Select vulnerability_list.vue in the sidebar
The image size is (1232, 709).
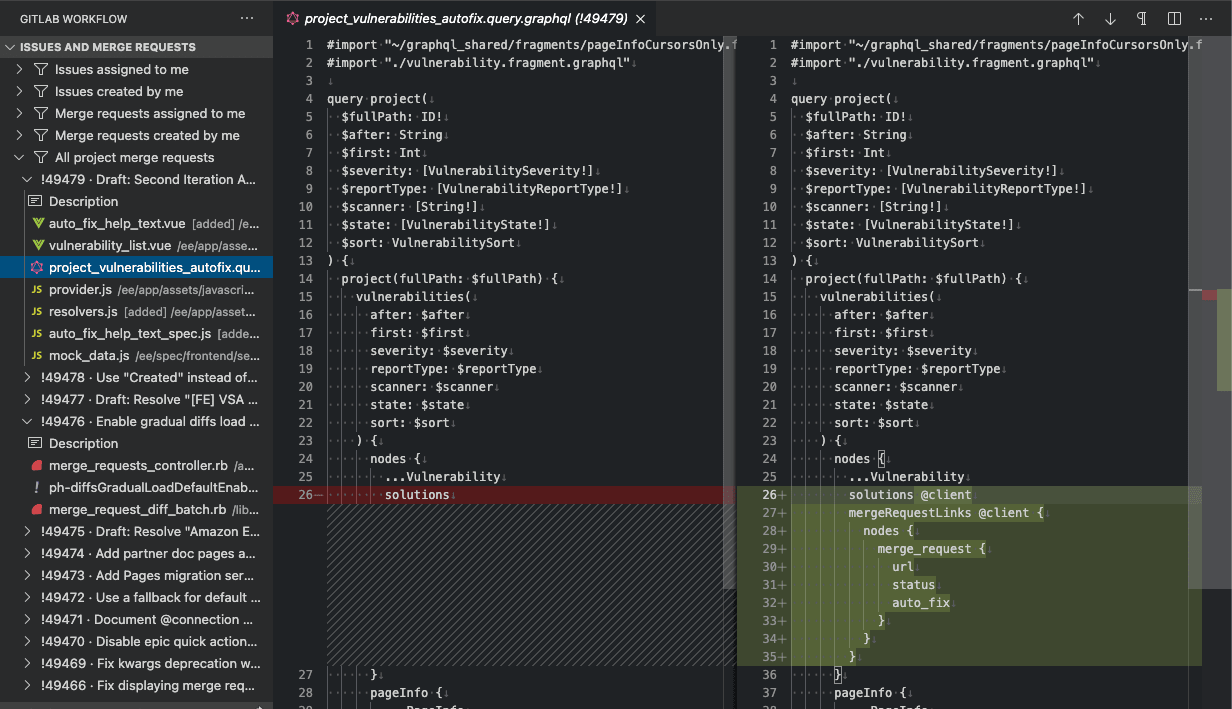pos(120,245)
